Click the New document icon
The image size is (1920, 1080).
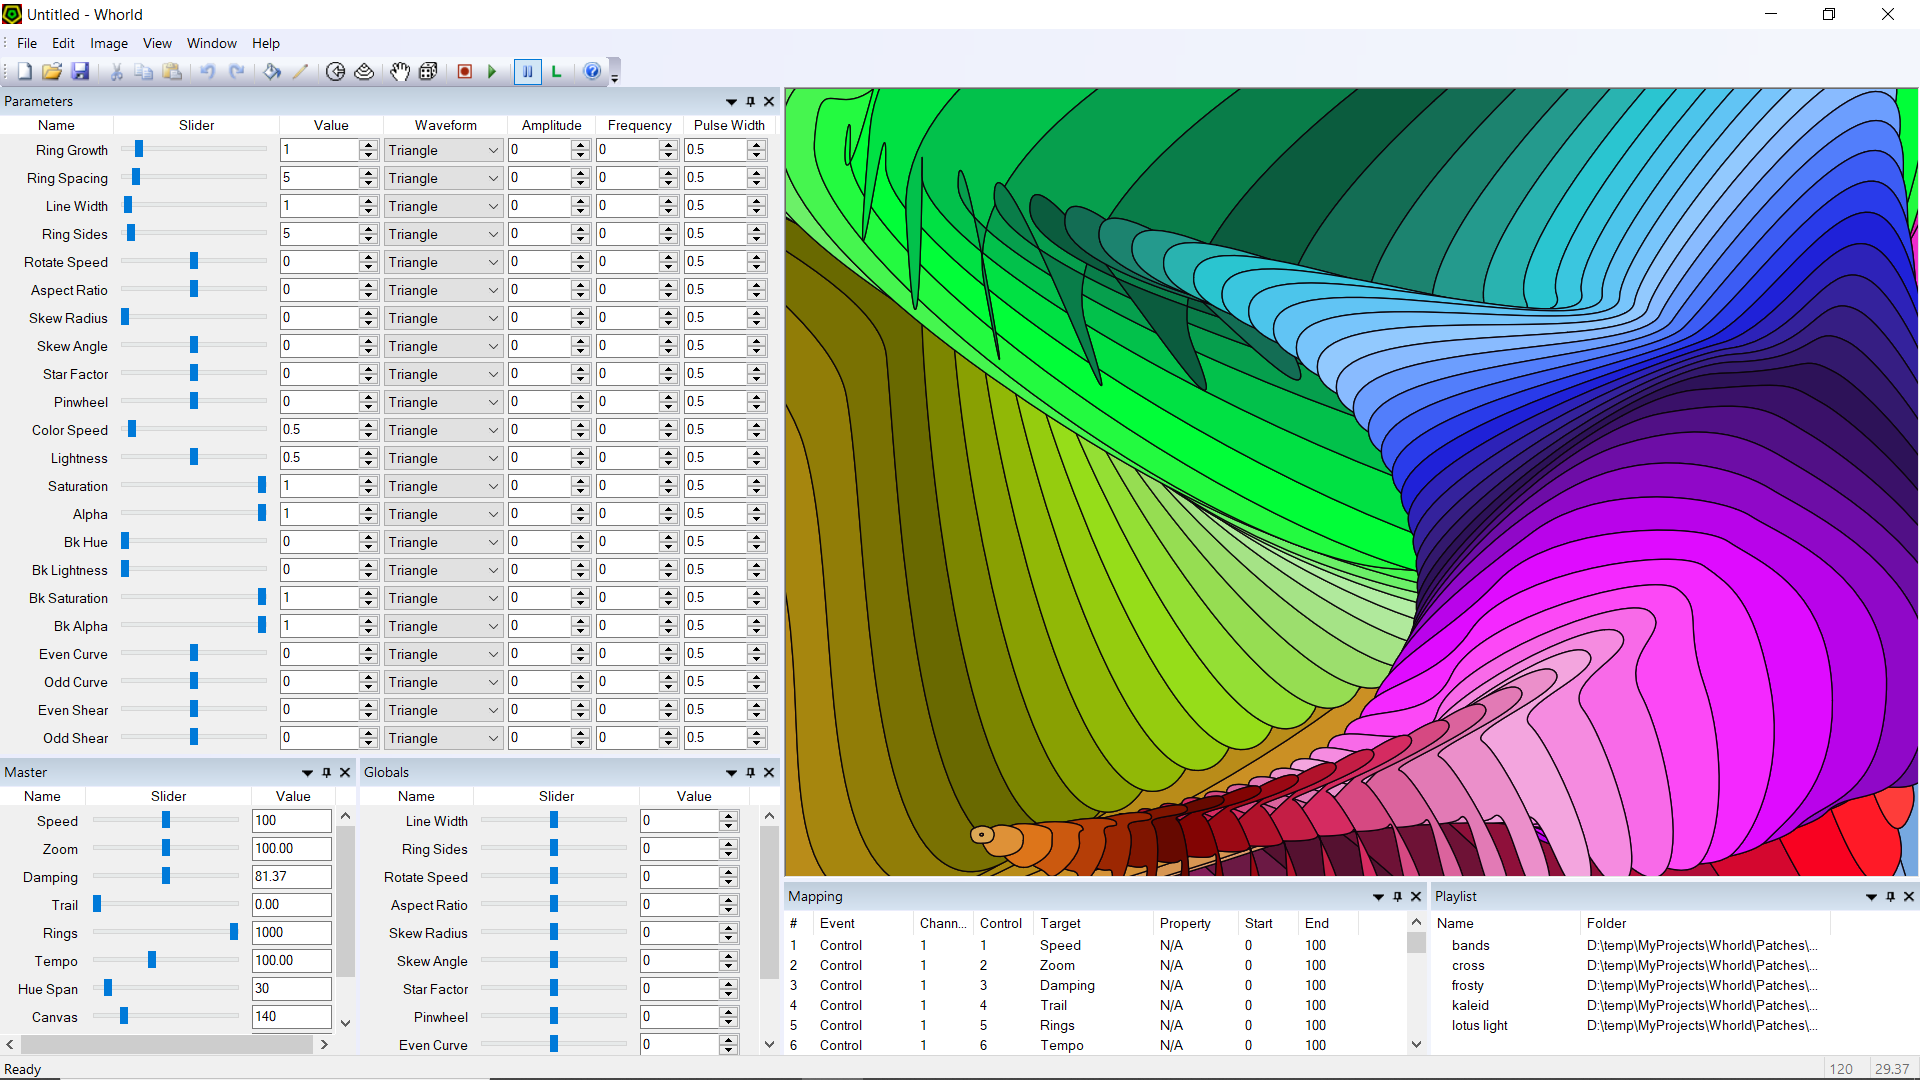[24, 71]
